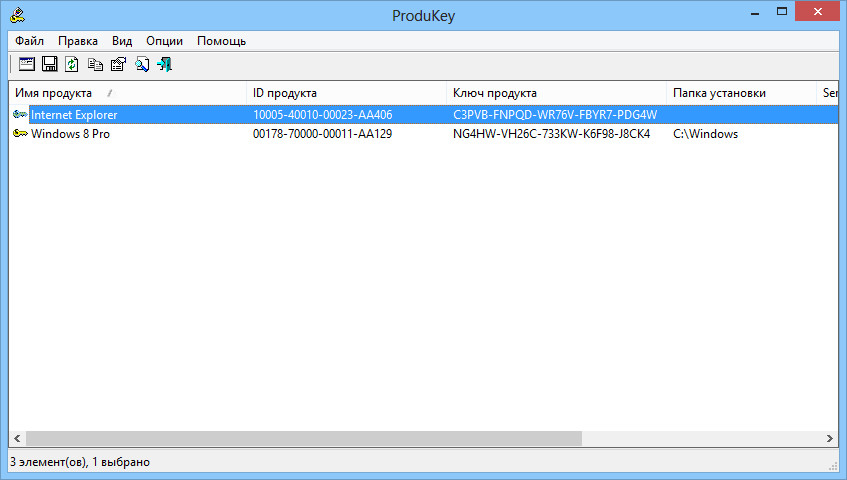The height and width of the screenshot is (480, 847).
Task: Click product ID 10005-40010-00023-AA406
Action: (x=322, y=114)
